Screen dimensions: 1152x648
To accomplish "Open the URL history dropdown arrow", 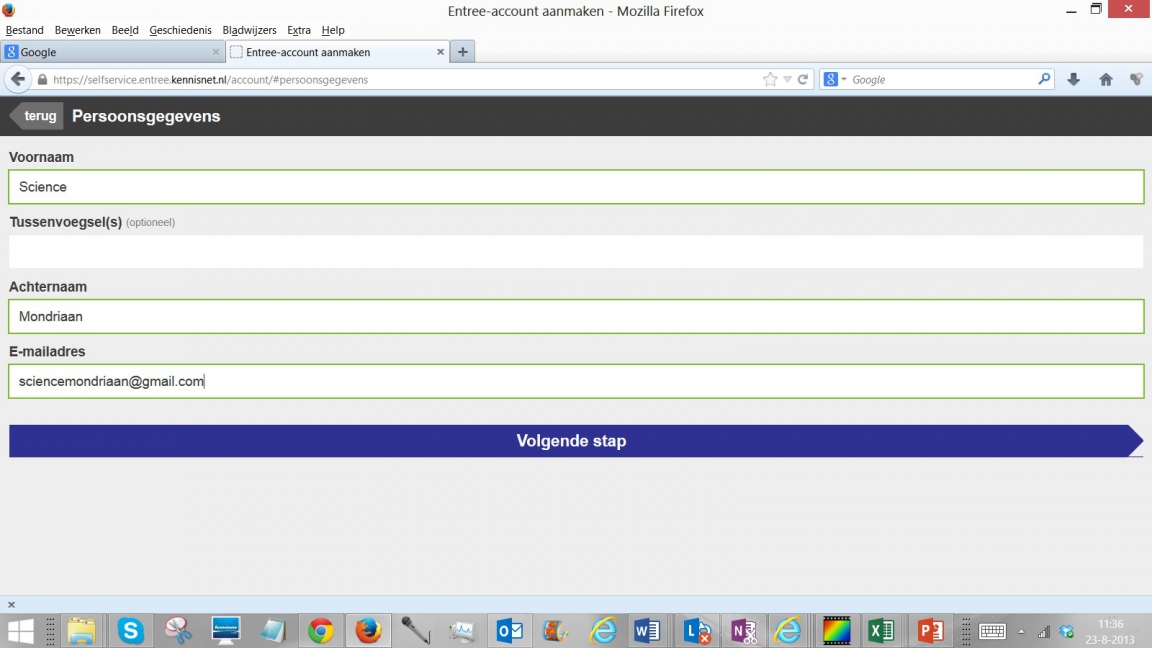I will pos(787,80).
